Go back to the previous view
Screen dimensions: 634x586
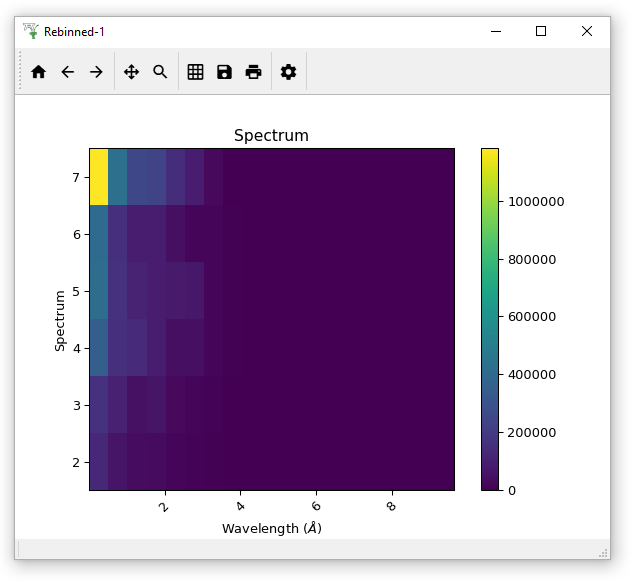(68, 72)
